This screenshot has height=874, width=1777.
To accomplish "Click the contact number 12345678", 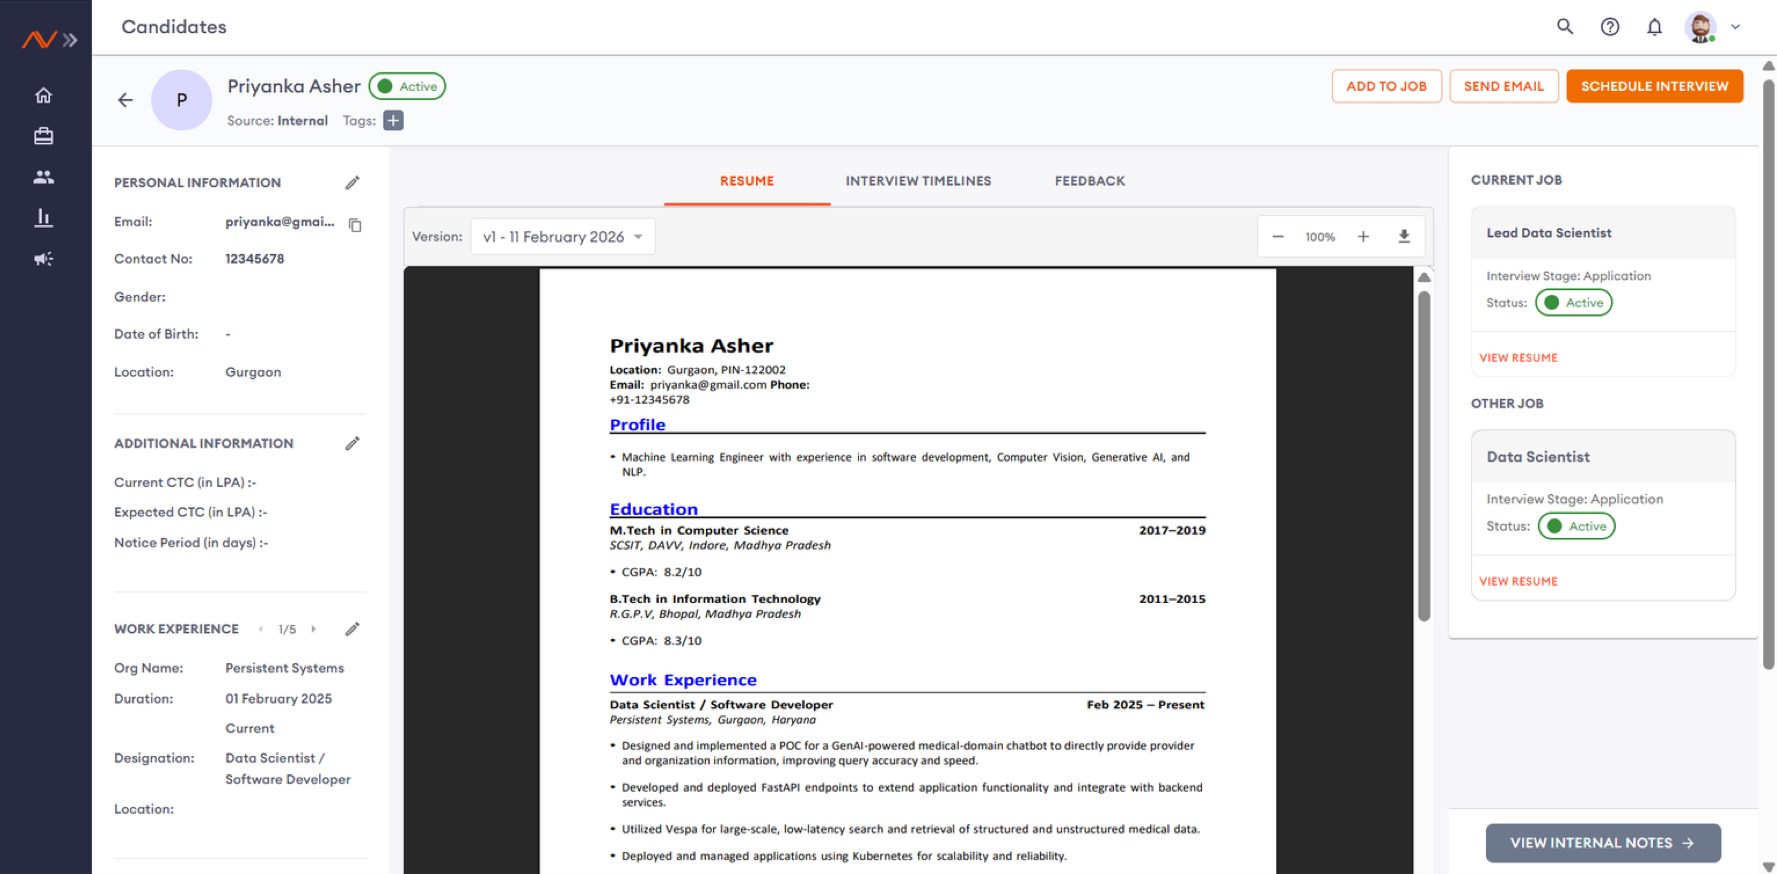I will point(254,259).
